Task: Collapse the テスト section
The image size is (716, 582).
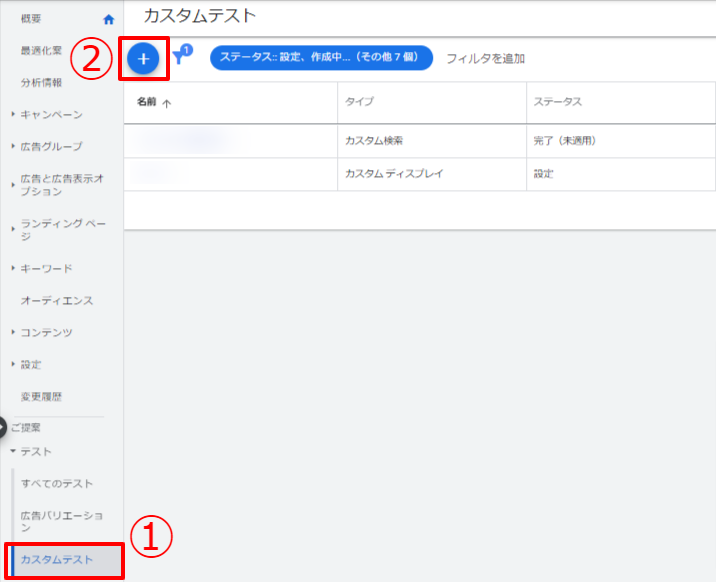Action: [x=13, y=452]
